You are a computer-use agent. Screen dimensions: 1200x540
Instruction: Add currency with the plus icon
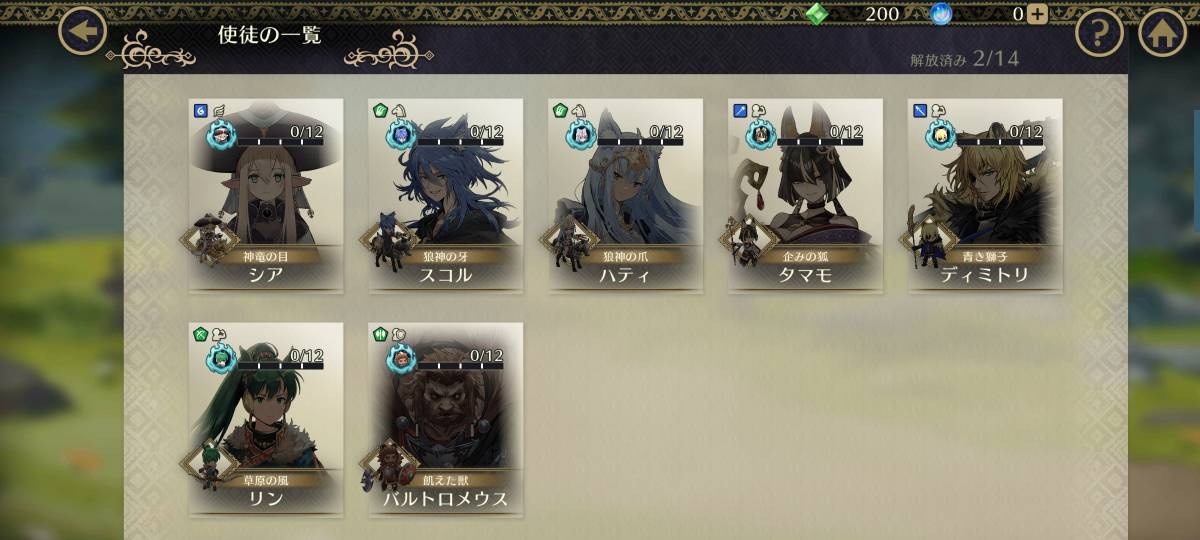click(x=1038, y=14)
